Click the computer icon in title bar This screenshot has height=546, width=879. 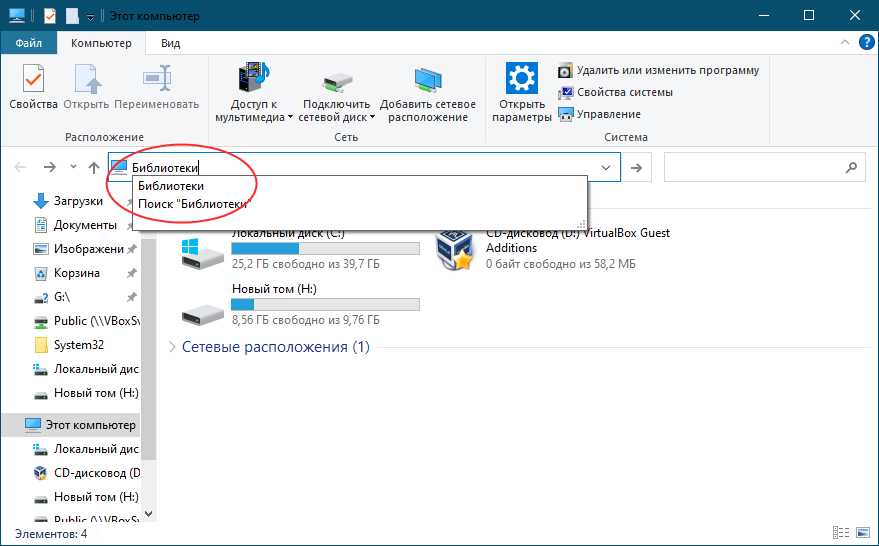(x=17, y=16)
